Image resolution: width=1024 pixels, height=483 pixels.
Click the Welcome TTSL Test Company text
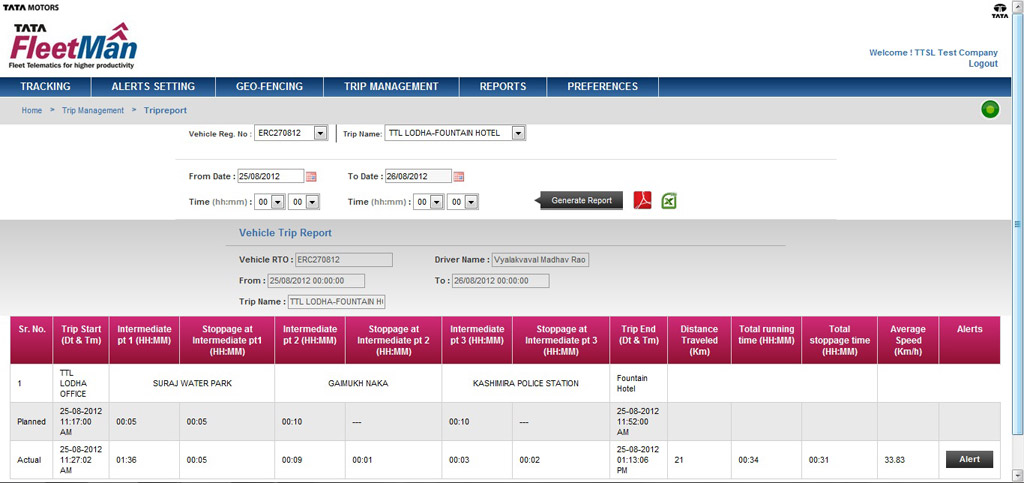(x=933, y=53)
